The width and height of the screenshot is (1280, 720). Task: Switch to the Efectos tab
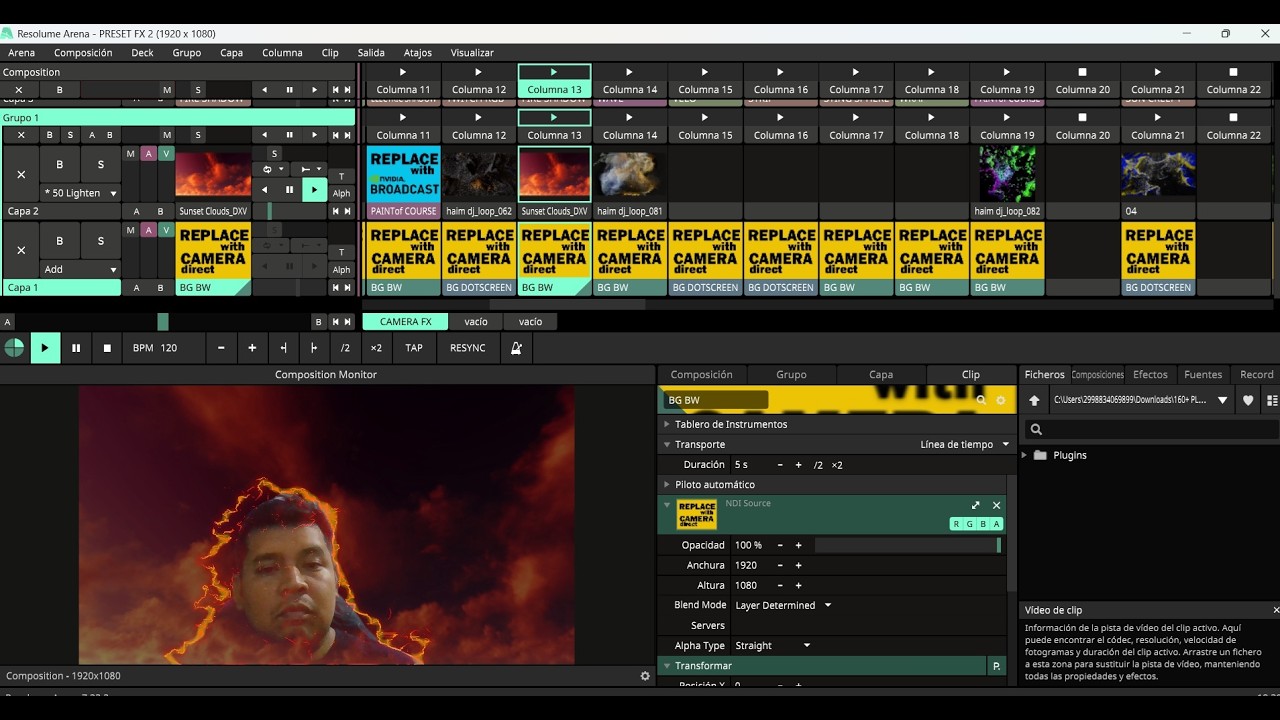pyautogui.click(x=1150, y=375)
